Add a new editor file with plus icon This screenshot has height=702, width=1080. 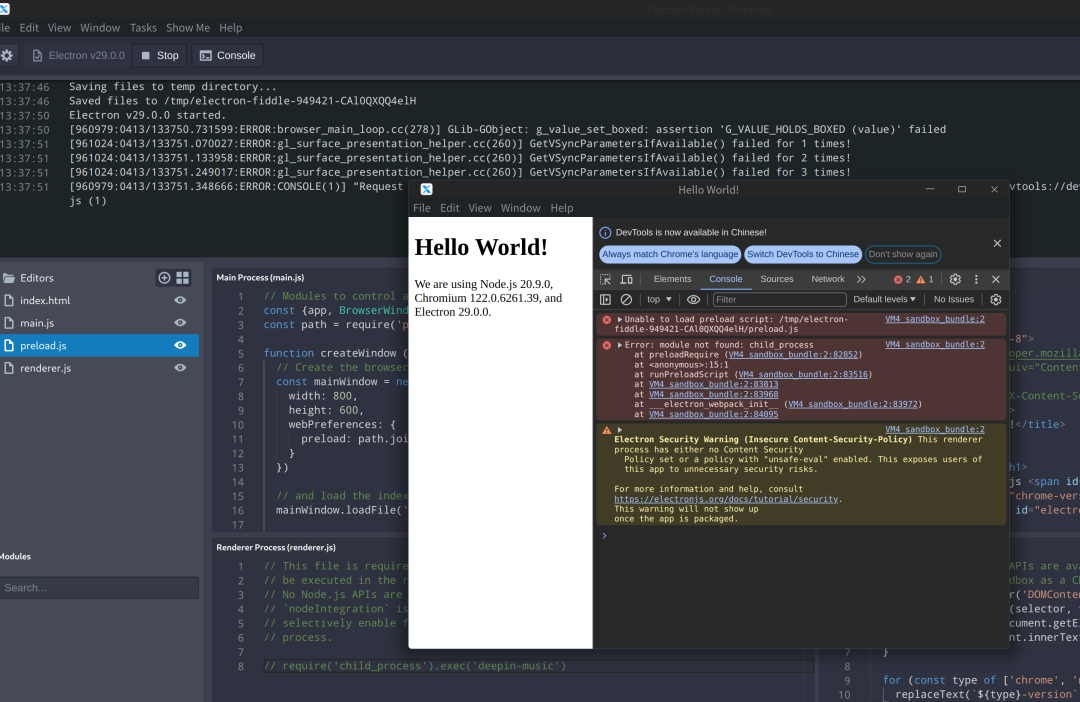[x=164, y=278]
